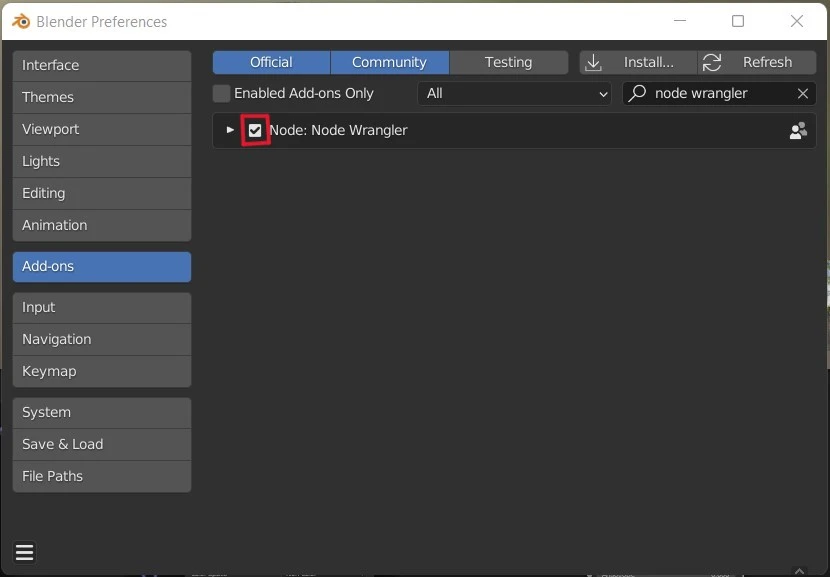
Task: Enable the Enabled Add-ons Only checkbox
Action: tap(221, 94)
